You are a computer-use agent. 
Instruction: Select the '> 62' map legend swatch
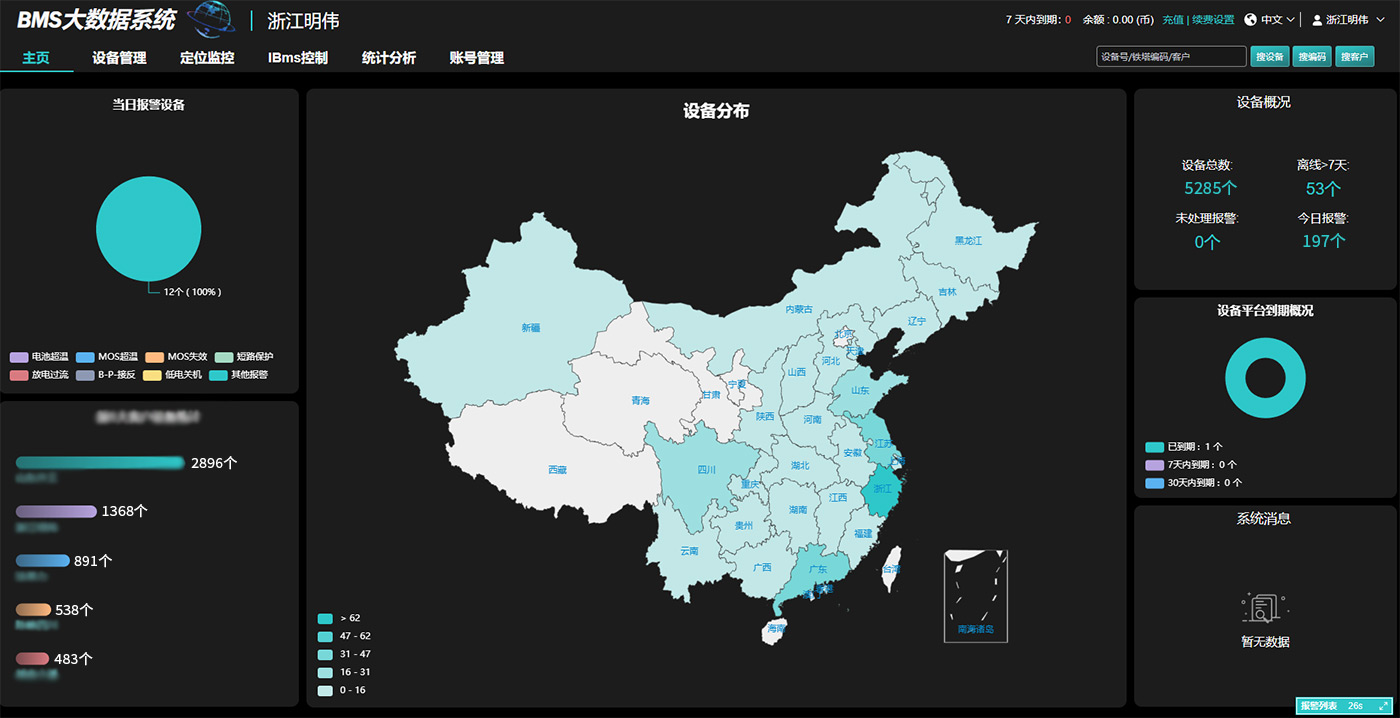(325, 618)
